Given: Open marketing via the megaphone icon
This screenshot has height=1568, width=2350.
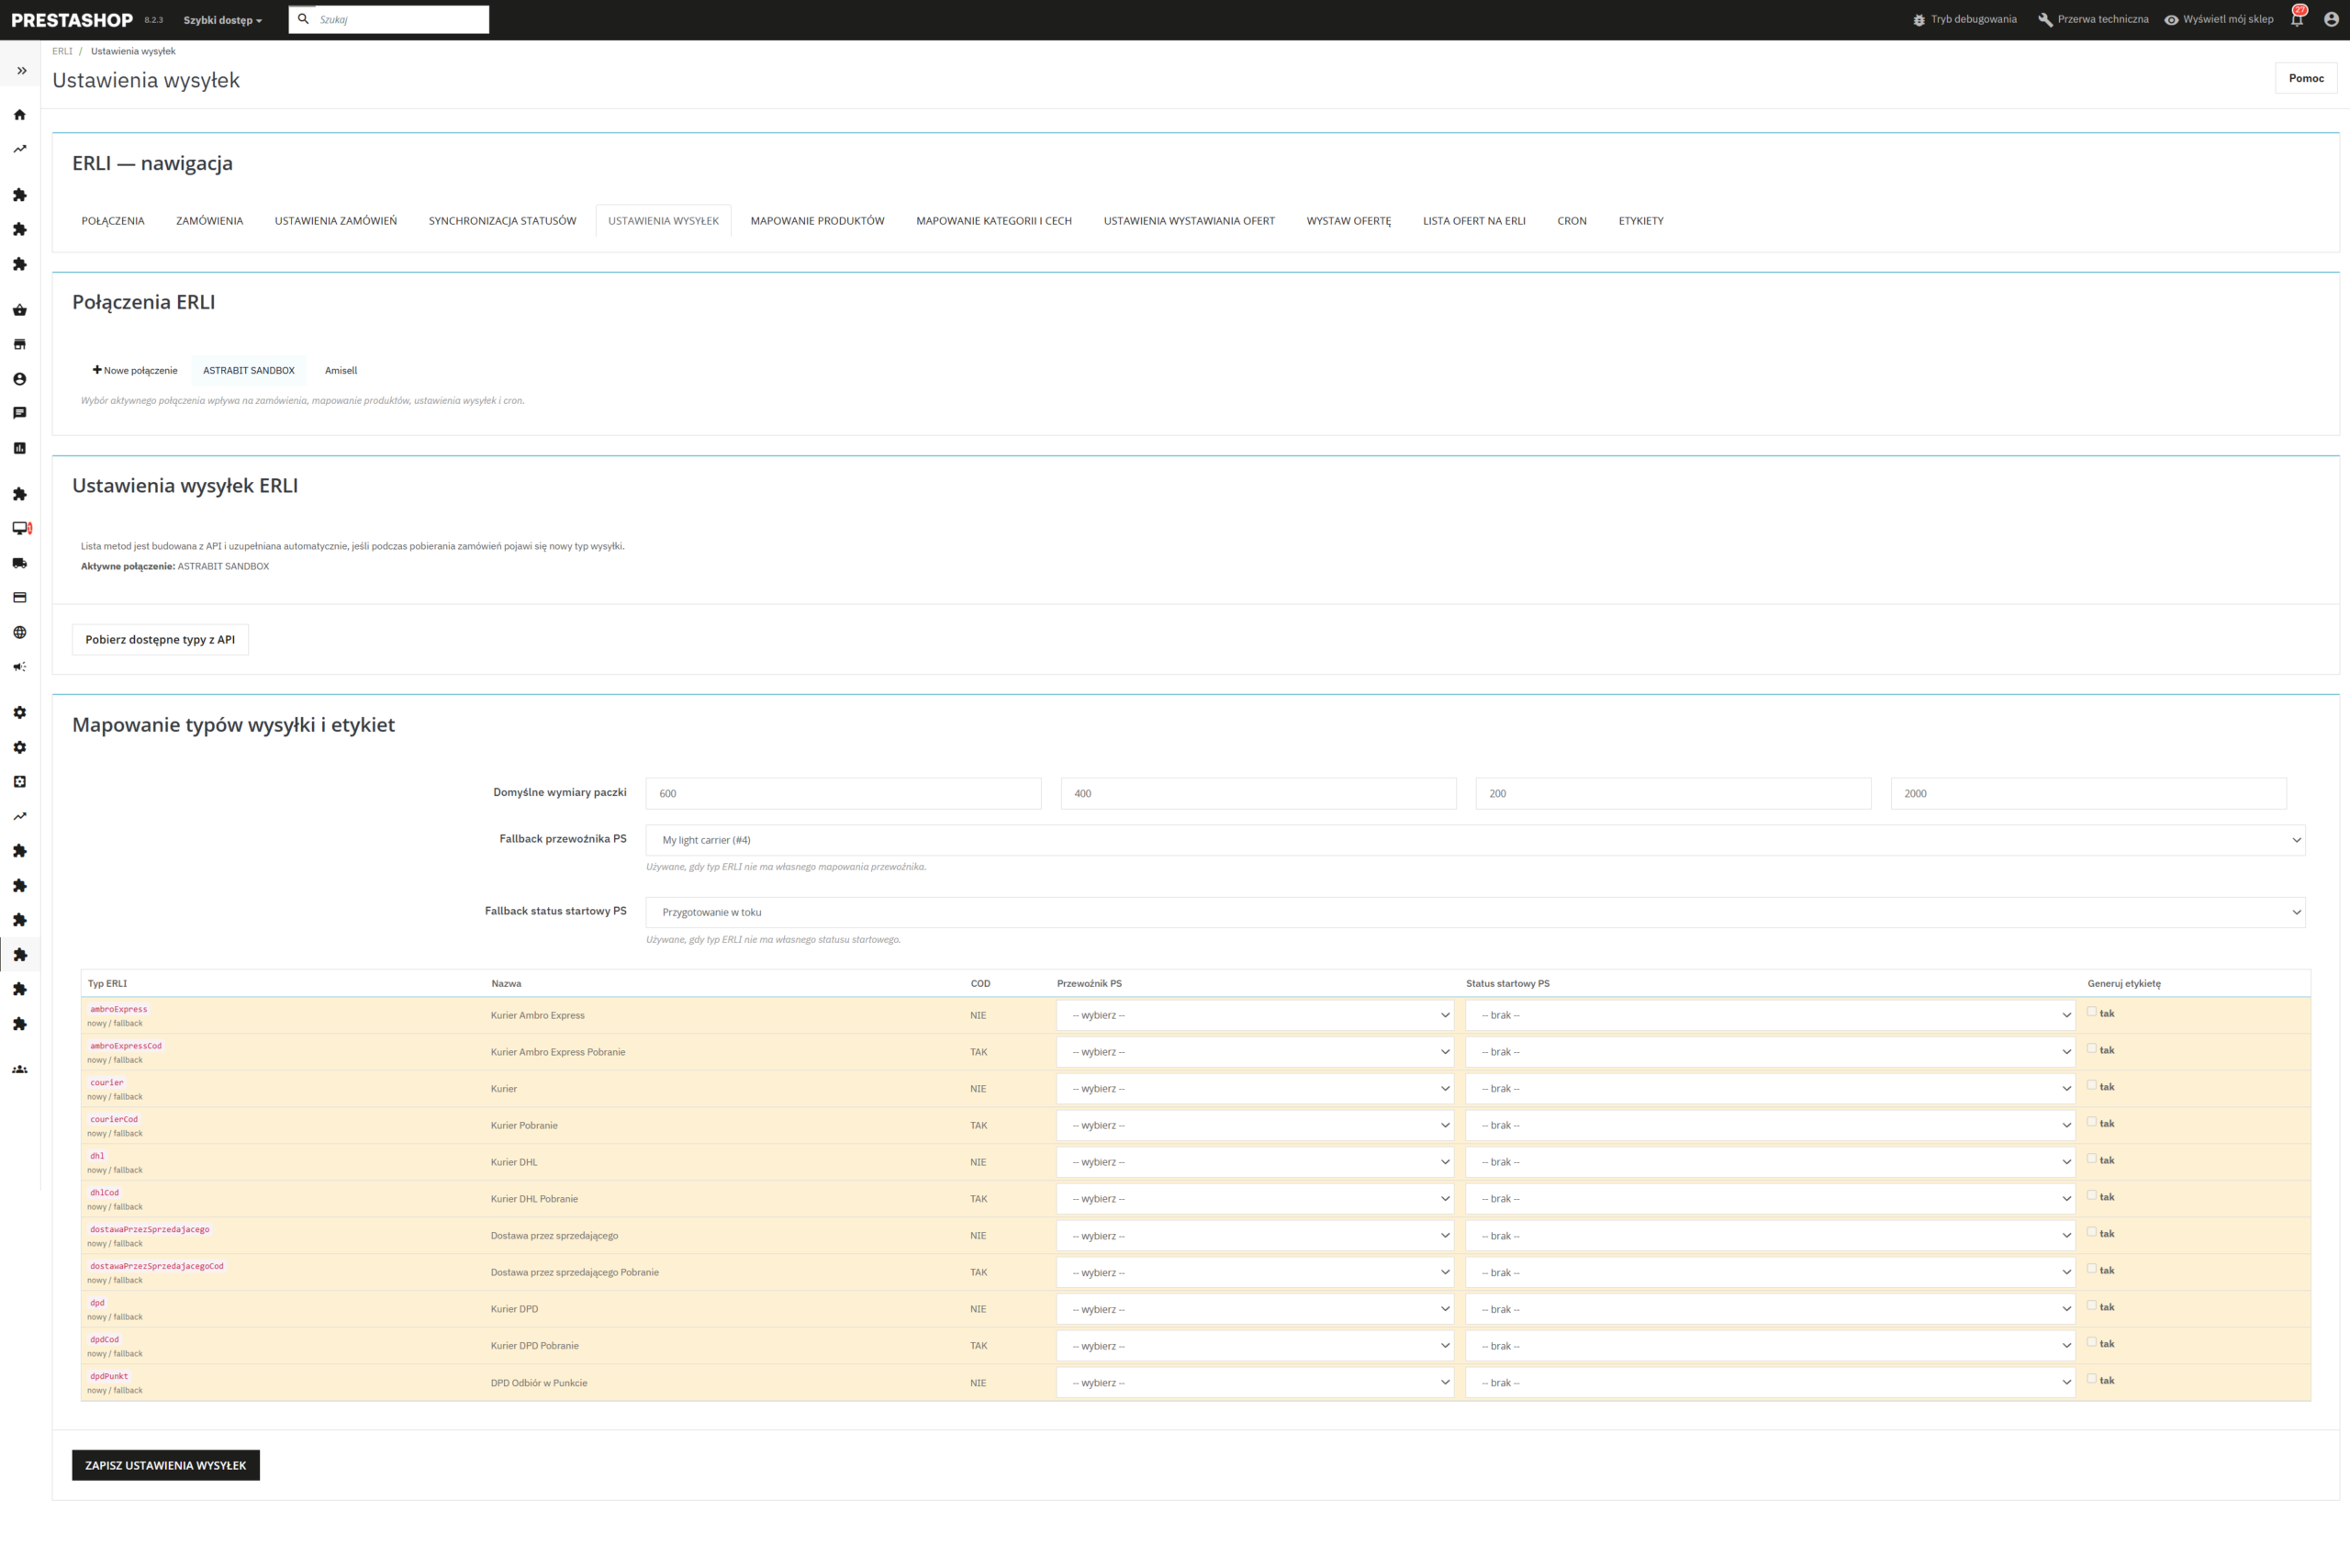Looking at the screenshot, I should (x=20, y=667).
